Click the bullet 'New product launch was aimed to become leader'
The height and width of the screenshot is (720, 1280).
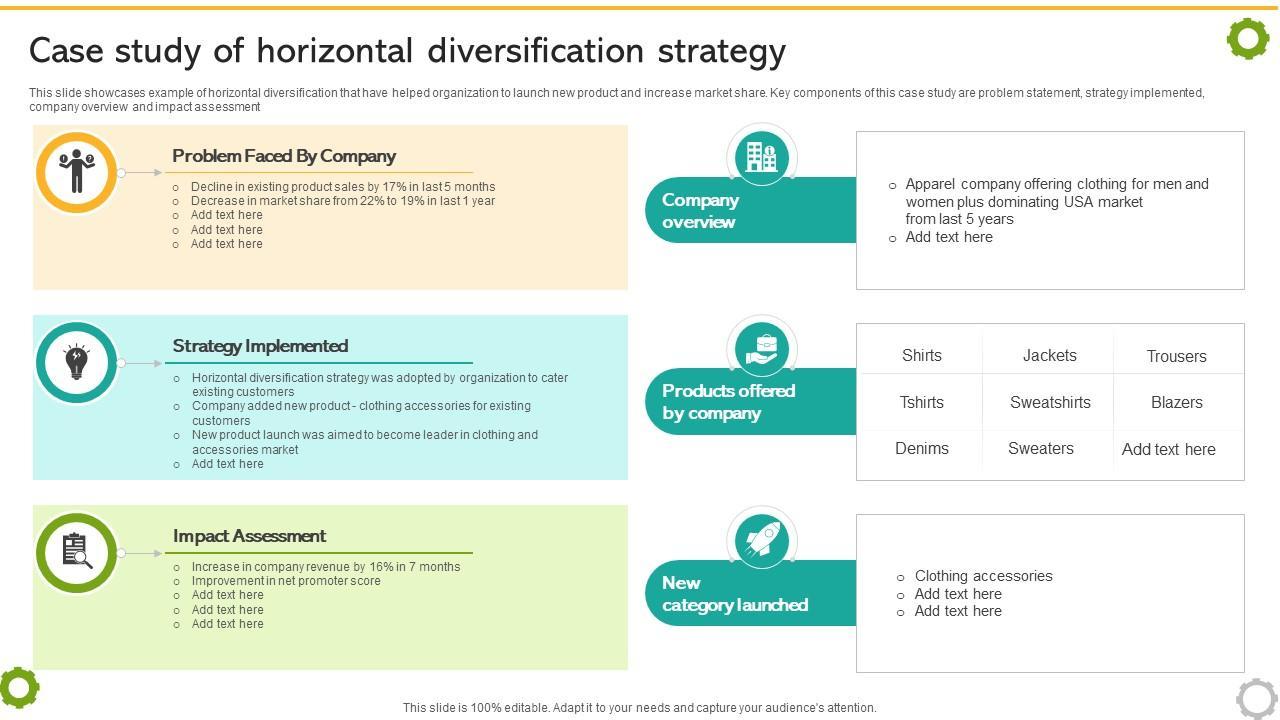[x=365, y=442]
